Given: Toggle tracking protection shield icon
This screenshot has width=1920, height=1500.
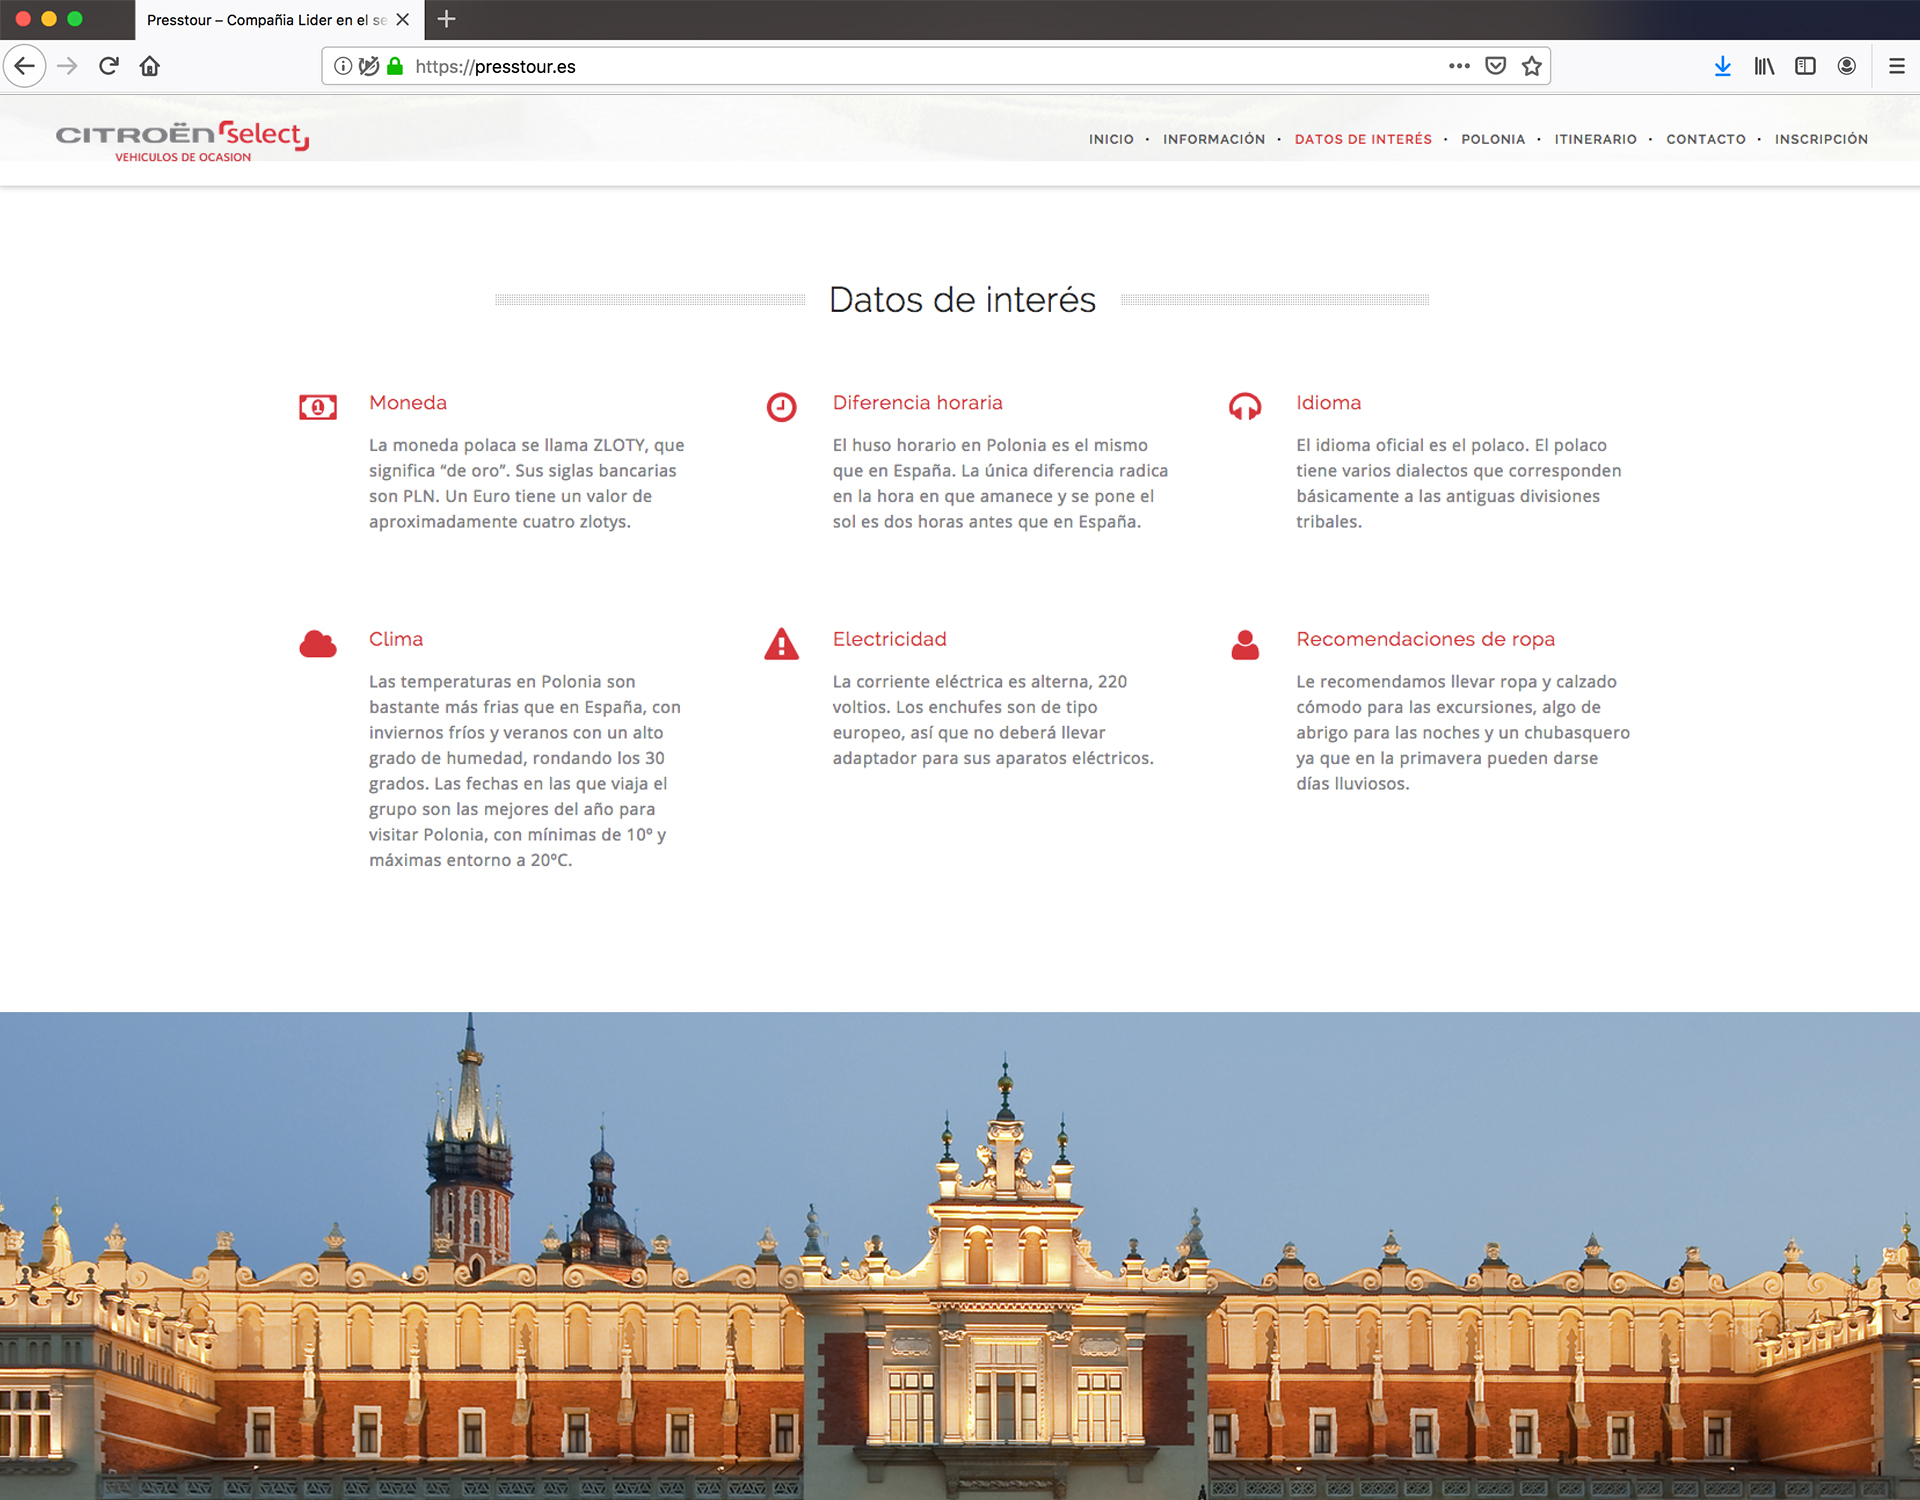Looking at the screenshot, I should (368, 66).
